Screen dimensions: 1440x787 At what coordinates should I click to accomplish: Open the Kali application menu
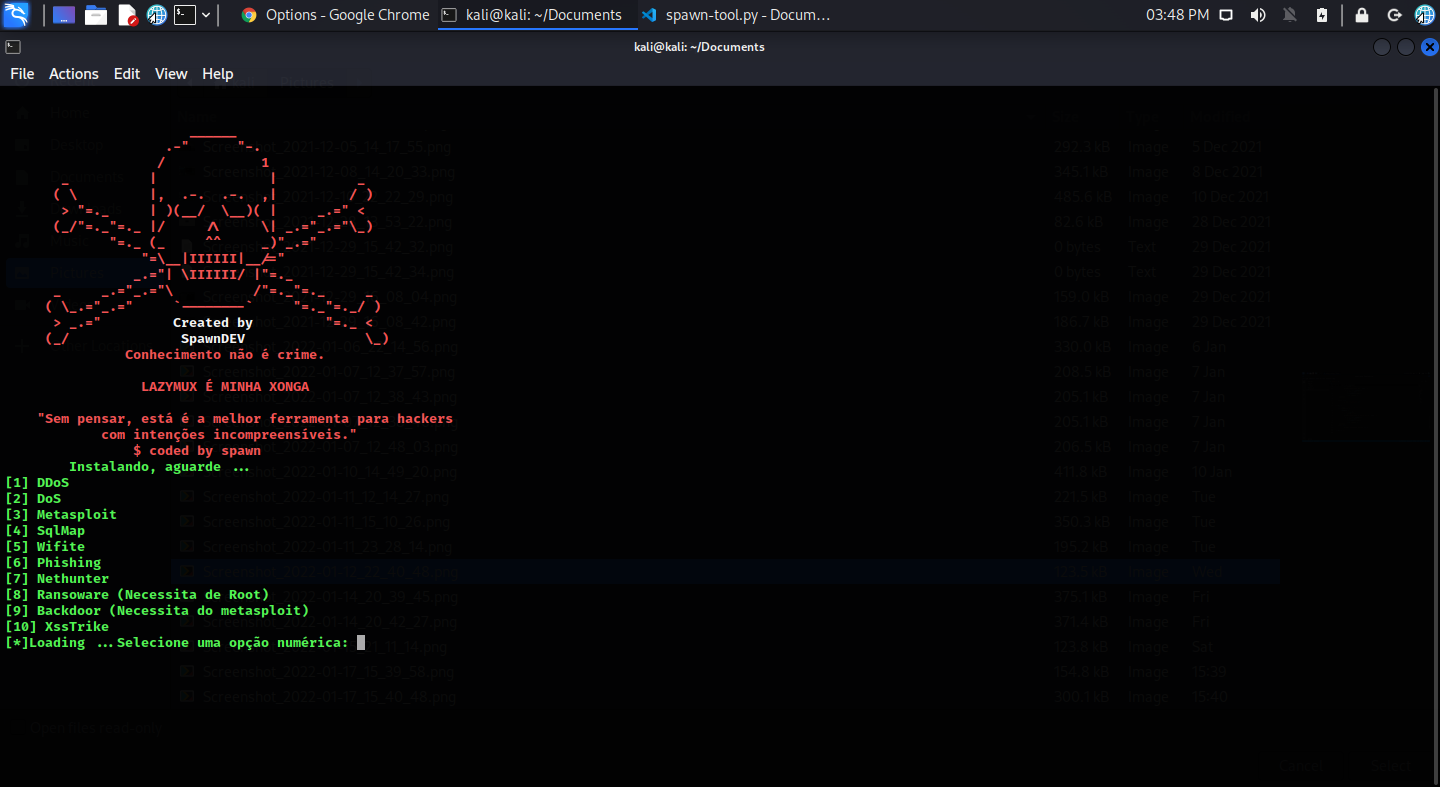(x=14, y=14)
